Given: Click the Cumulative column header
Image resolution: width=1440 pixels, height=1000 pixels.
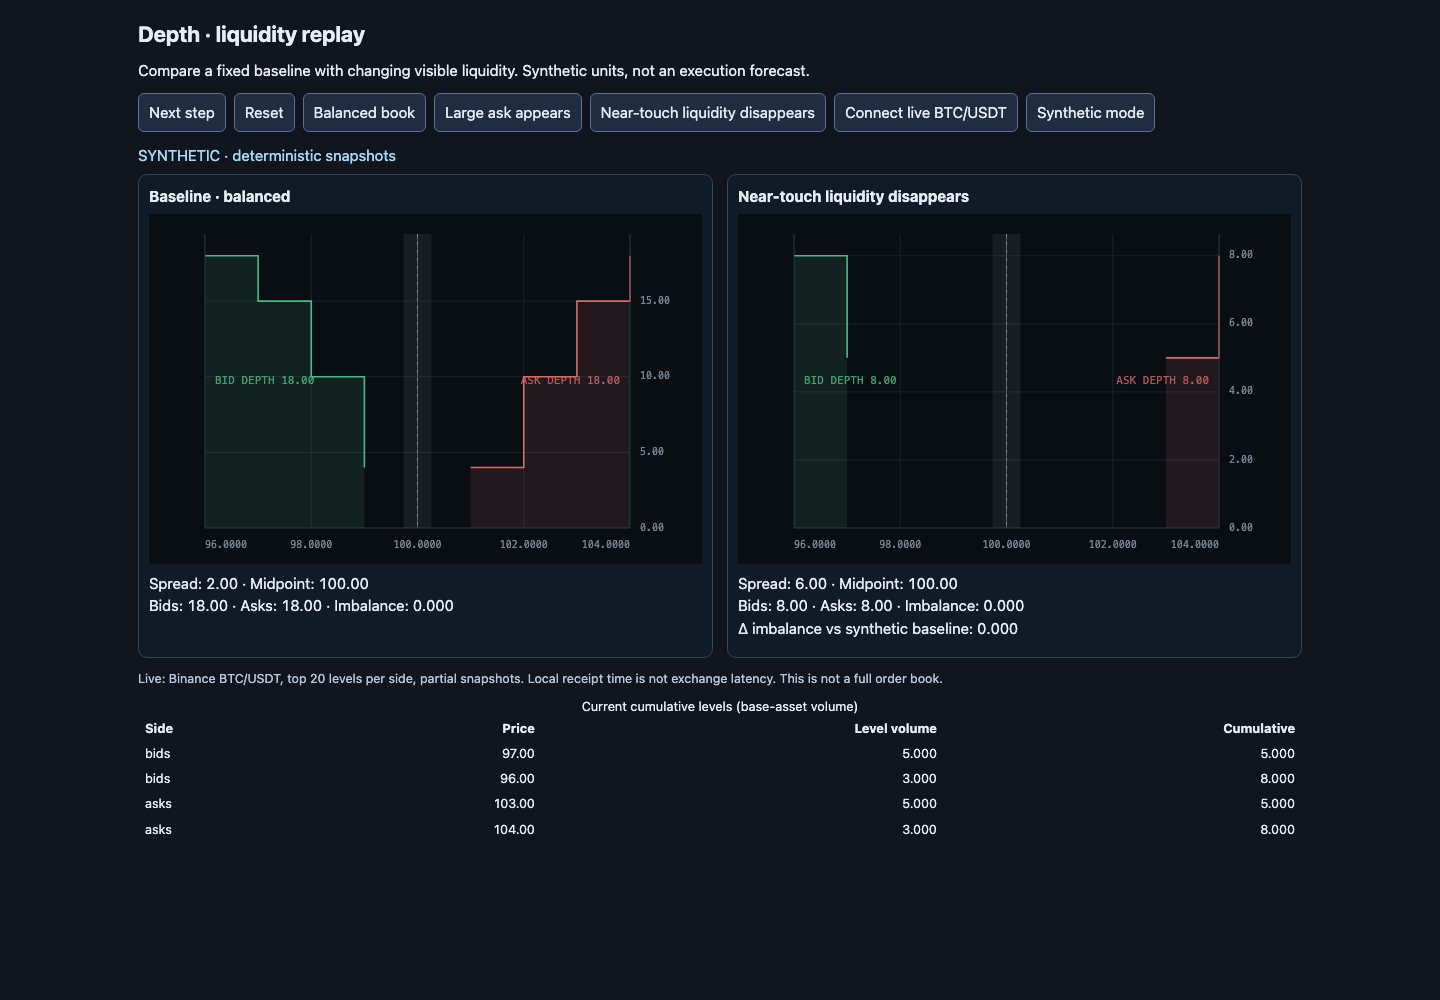Looking at the screenshot, I should (1259, 729).
